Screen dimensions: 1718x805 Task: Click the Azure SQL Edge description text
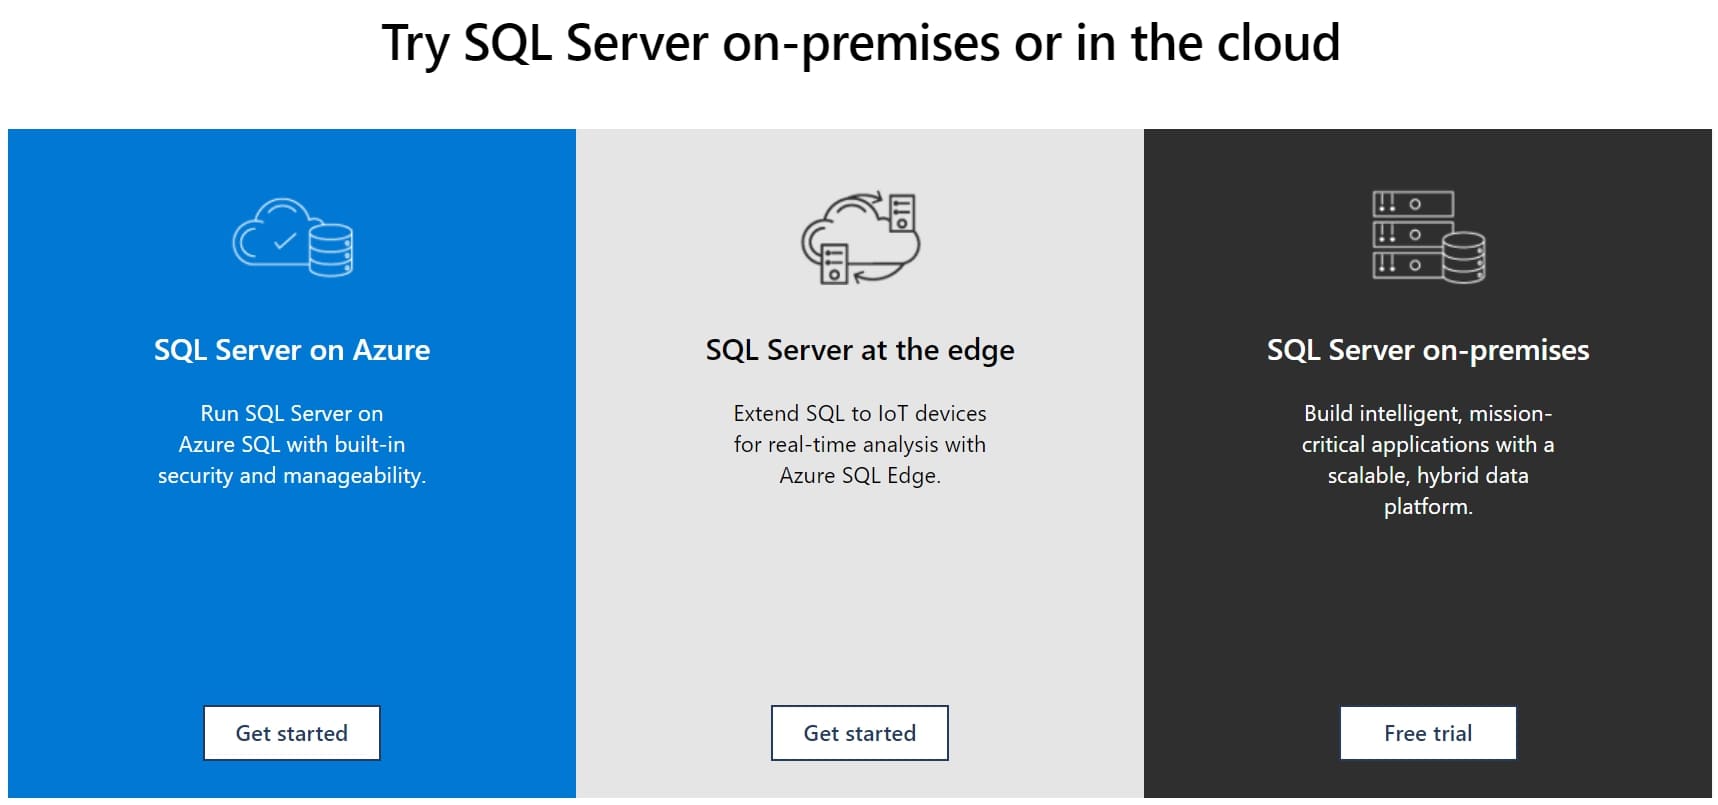click(858, 444)
